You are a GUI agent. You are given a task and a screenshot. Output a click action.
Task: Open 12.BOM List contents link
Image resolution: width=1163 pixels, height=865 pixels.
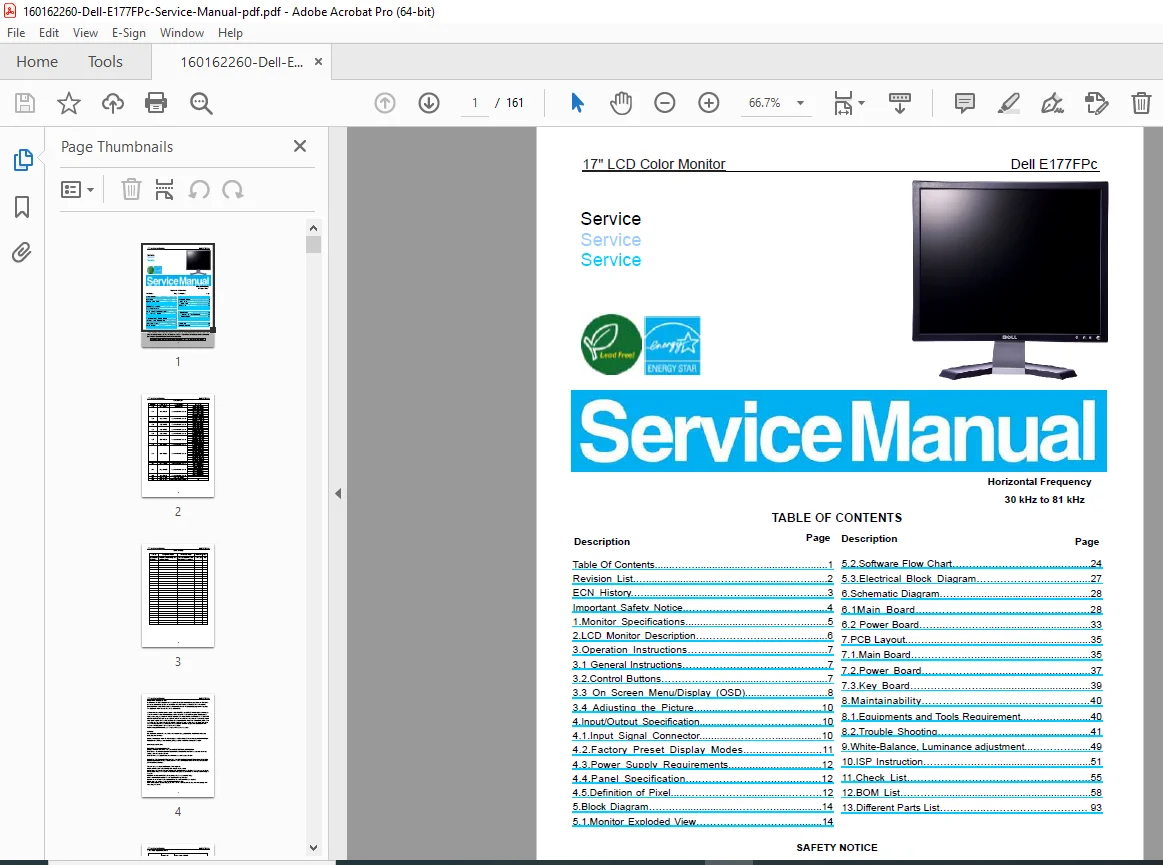click(x=972, y=792)
